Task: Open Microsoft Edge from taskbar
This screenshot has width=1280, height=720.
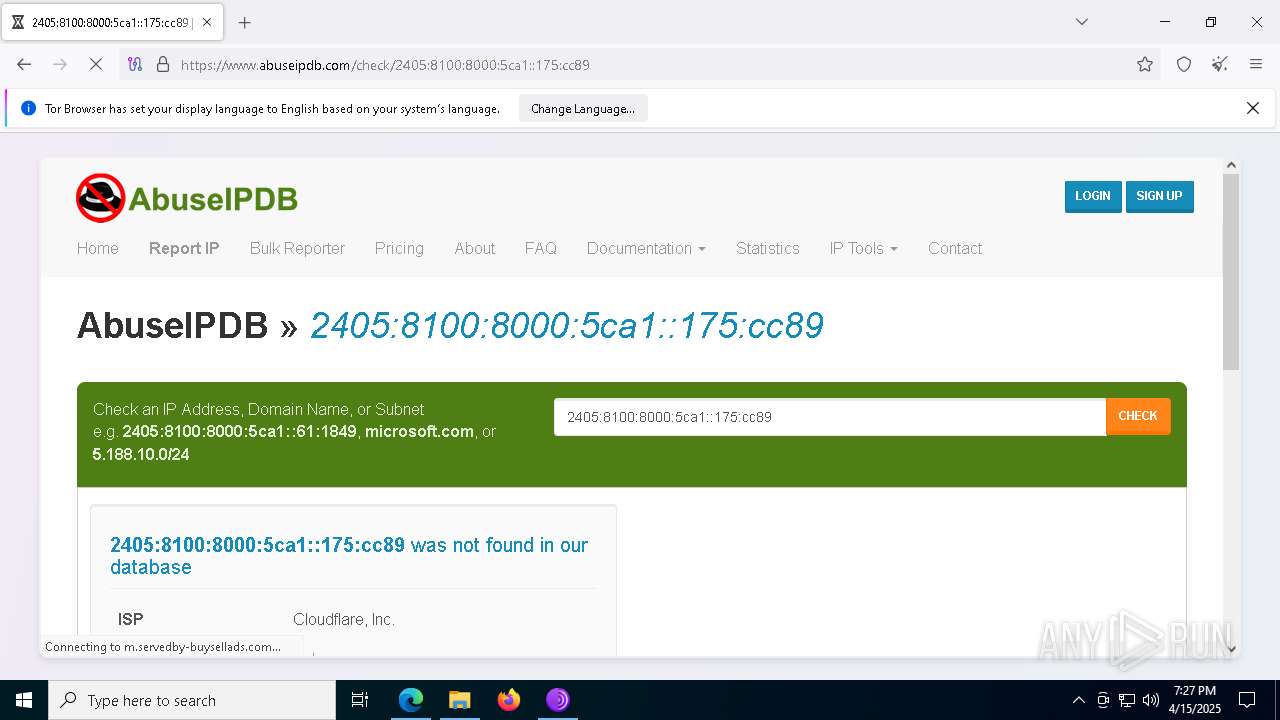Action: 411,700
